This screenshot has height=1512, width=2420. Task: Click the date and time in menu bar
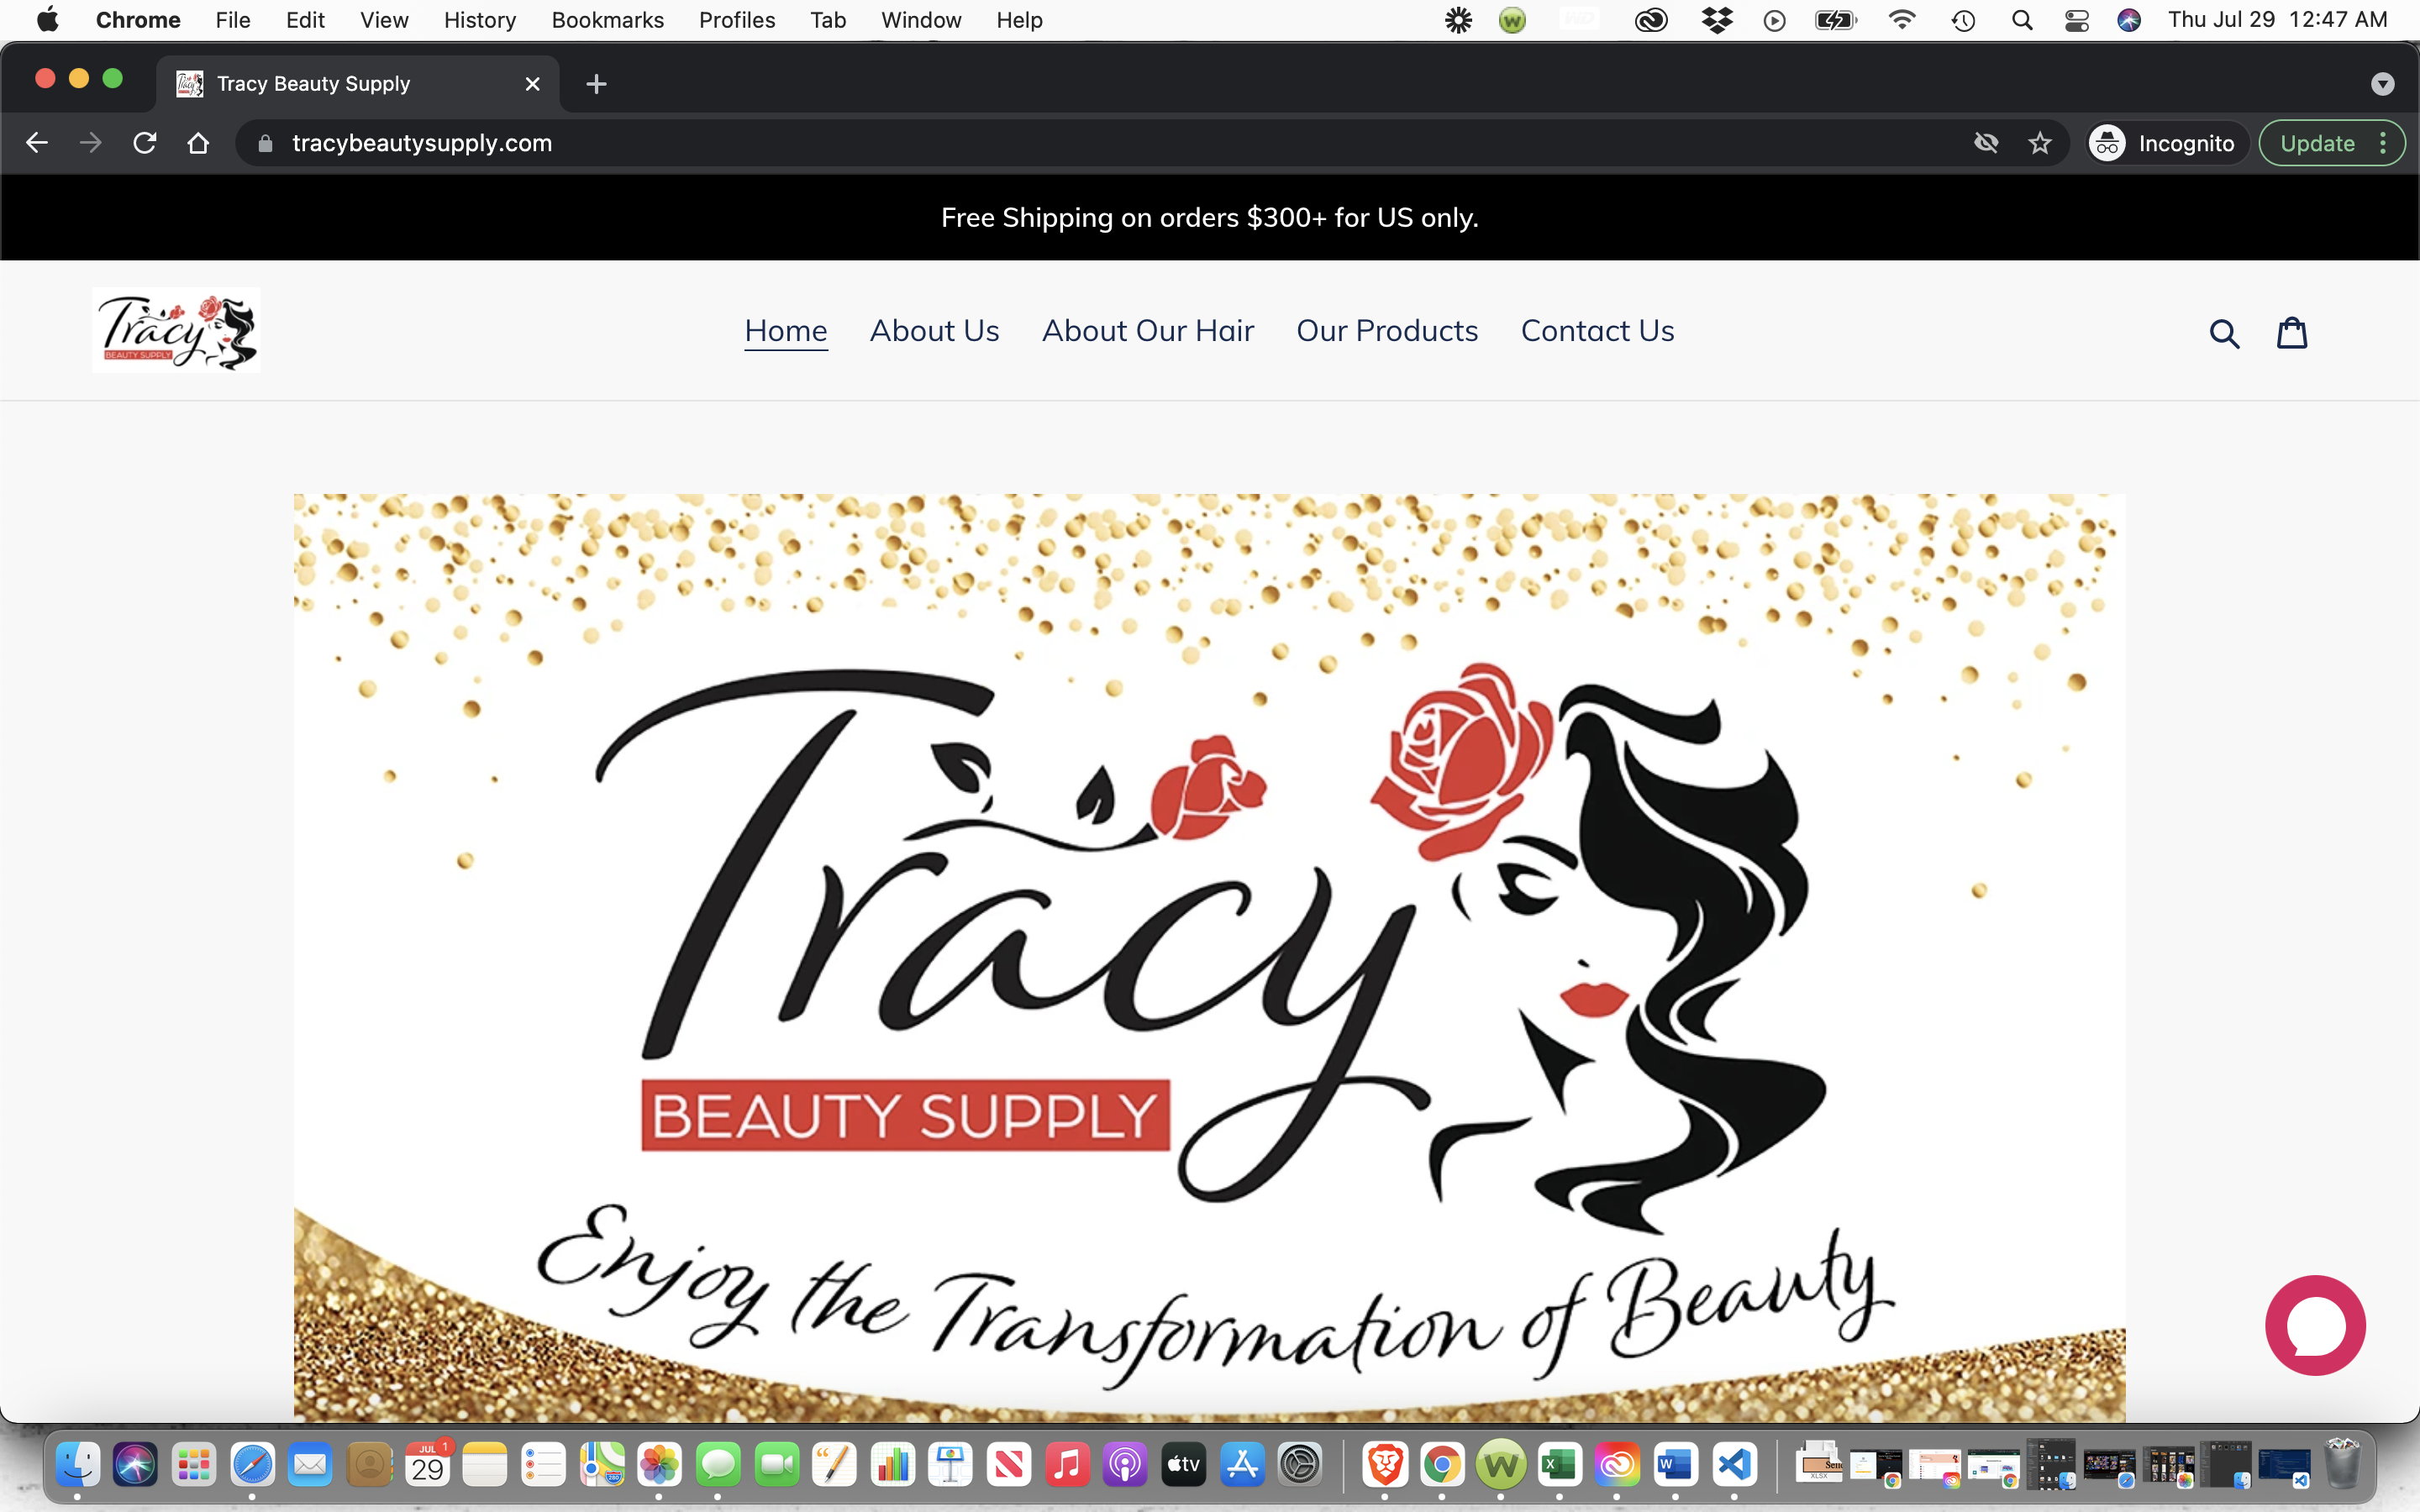pyautogui.click(x=2277, y=20)
